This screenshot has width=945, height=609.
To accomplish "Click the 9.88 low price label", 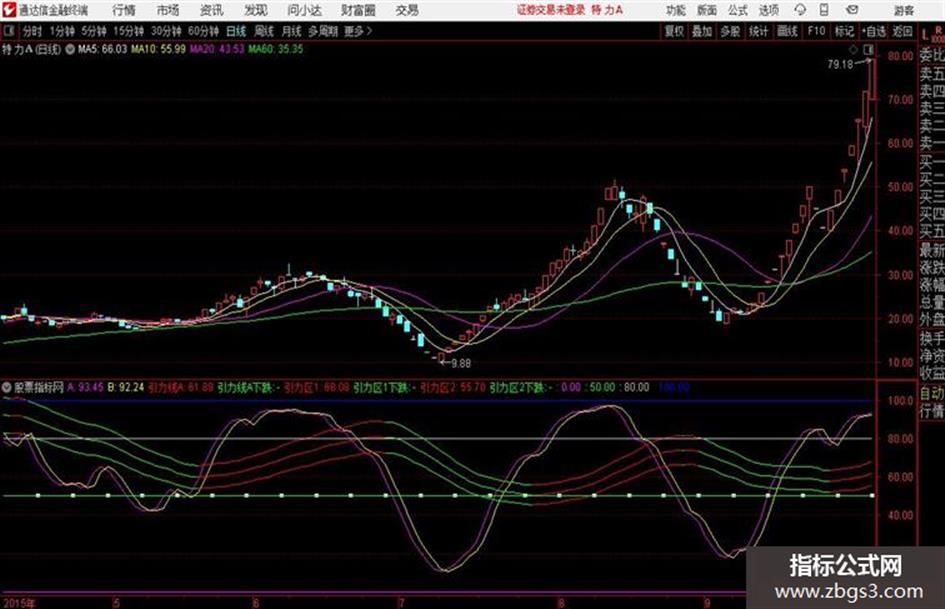I will click(461, 363).
